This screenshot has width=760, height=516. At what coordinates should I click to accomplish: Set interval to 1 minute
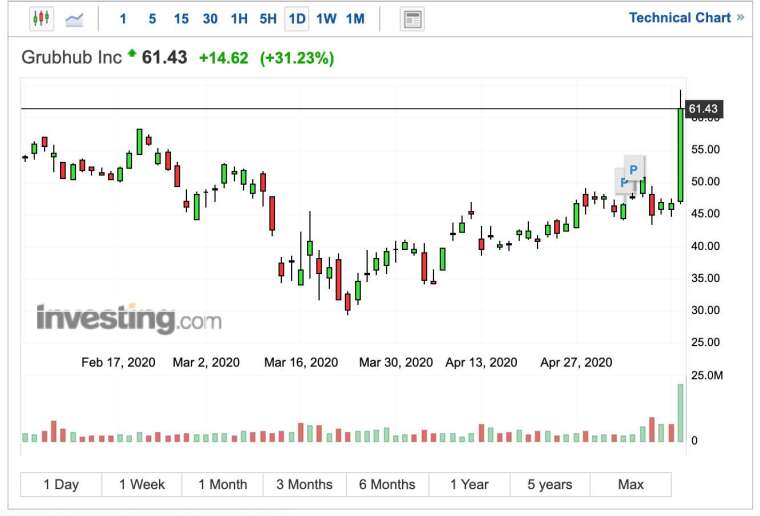(123, 19)
